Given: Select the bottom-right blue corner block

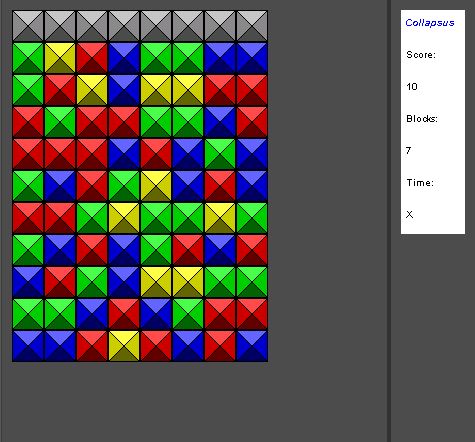Looking at the screenshot, I should coord(252,346).
